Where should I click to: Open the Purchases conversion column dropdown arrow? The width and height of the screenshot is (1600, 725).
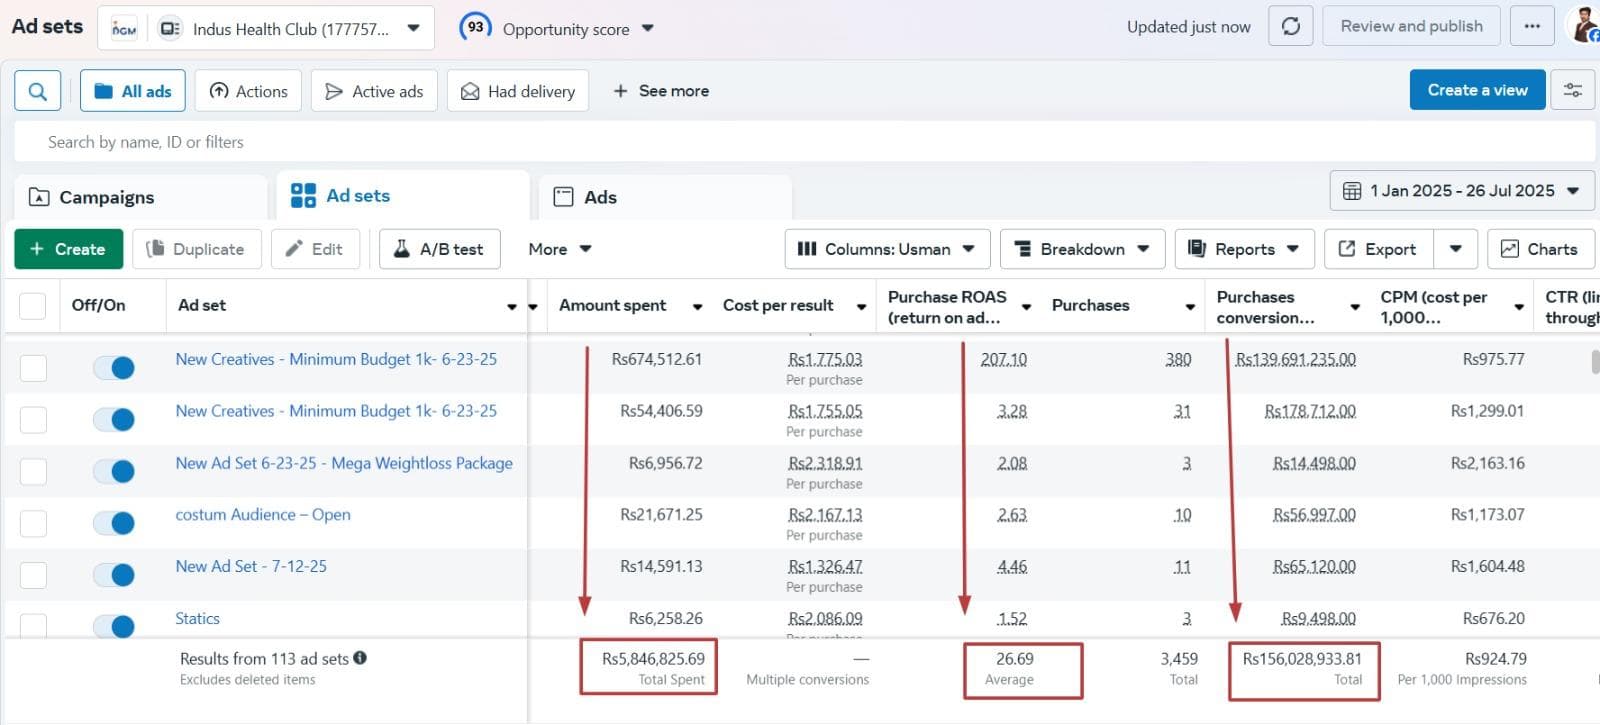point(1355,306)
